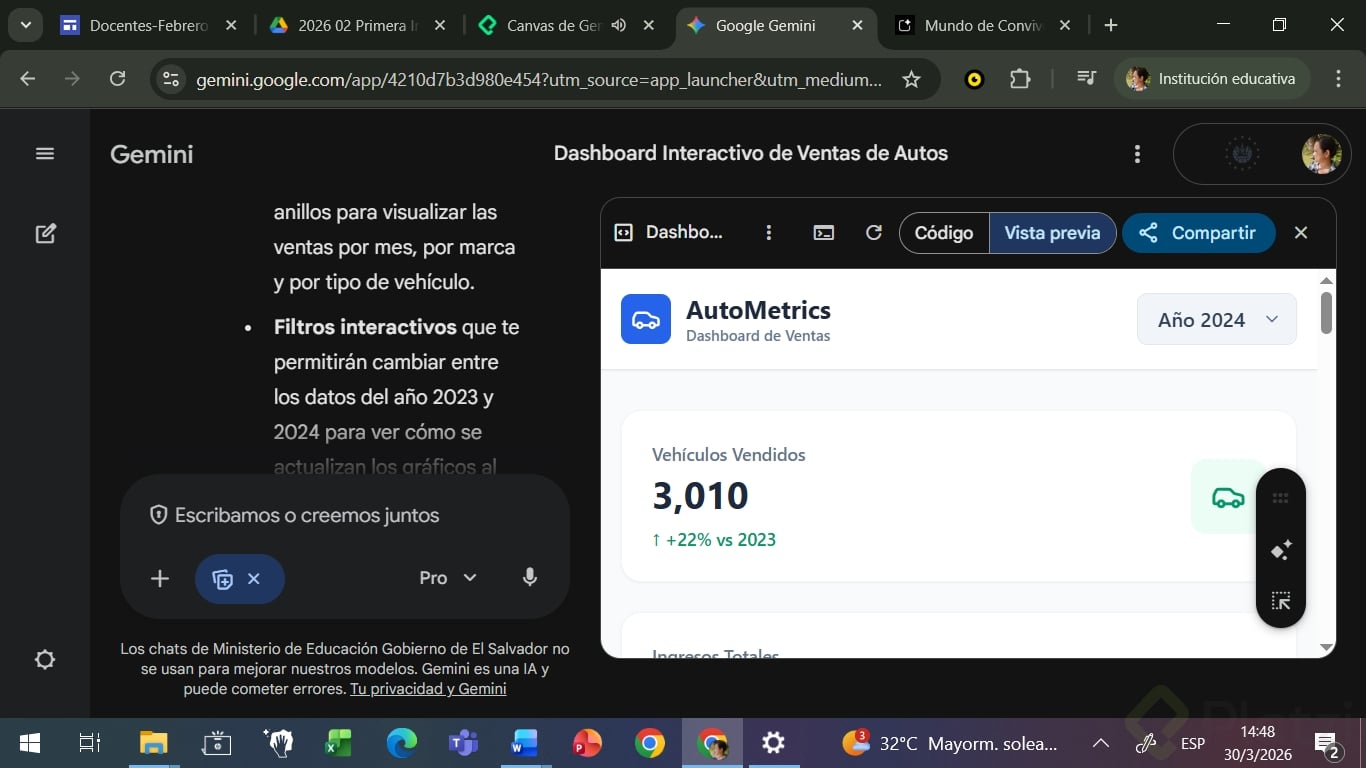1366x768 pixels.
Task: Bookmark this page with the star icon
Action: (911, 79)
